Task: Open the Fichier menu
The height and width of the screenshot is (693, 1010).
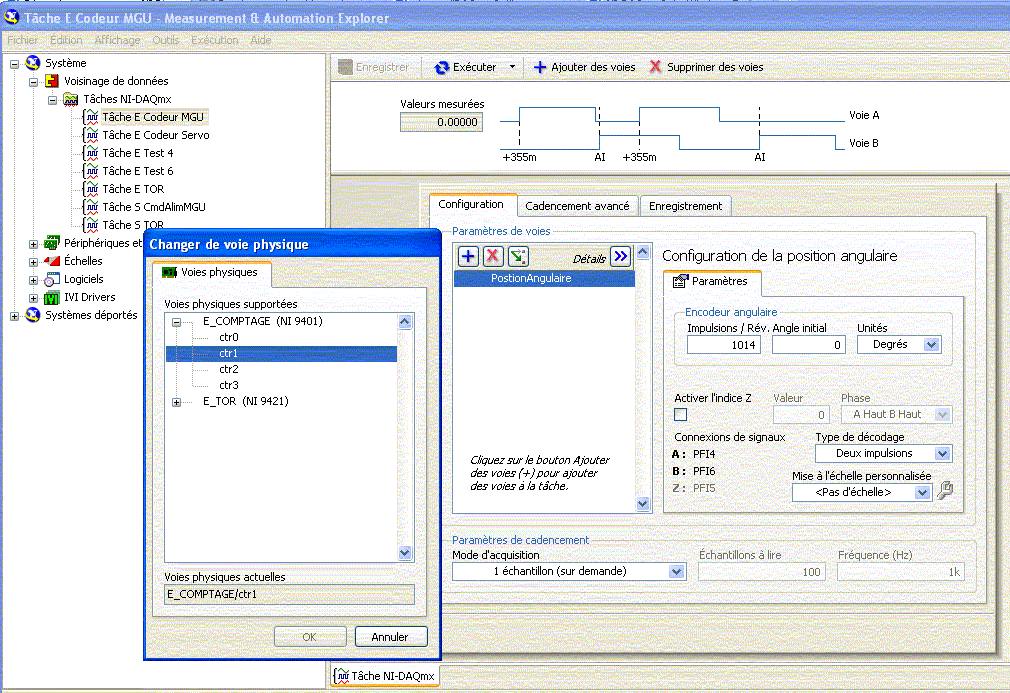Action: 23,40
